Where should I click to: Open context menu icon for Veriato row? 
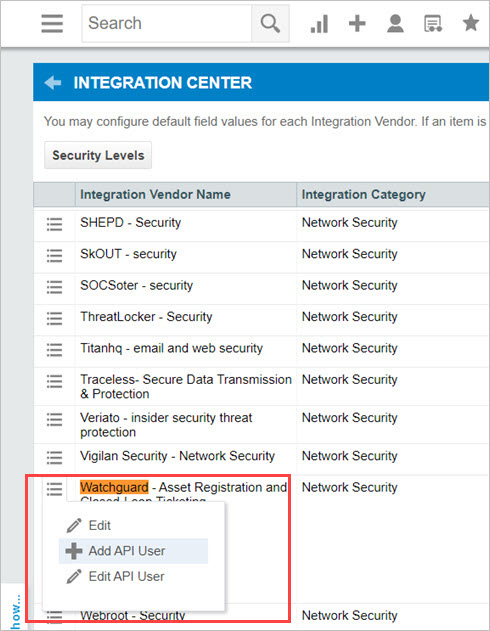click(x=54, y=419)
